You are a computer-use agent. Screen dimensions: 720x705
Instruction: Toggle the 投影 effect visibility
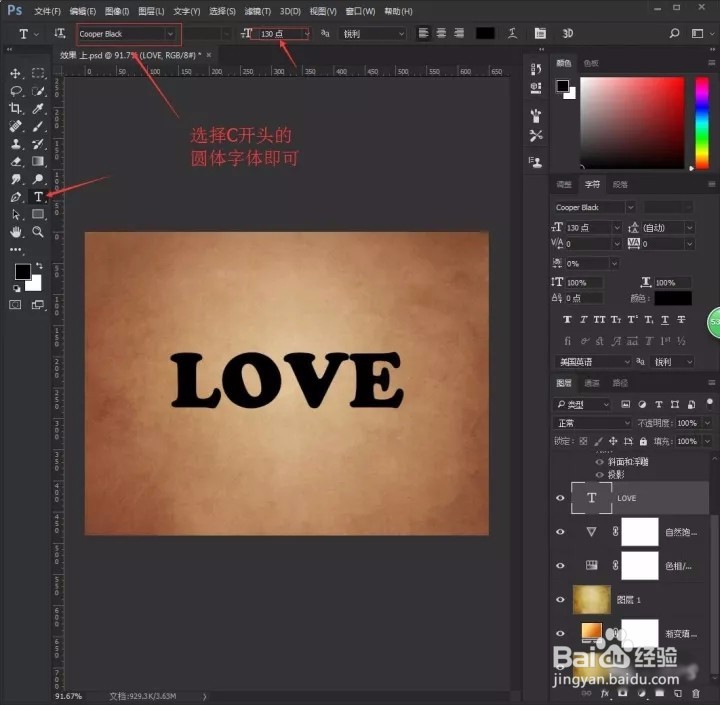coord(600,475)
